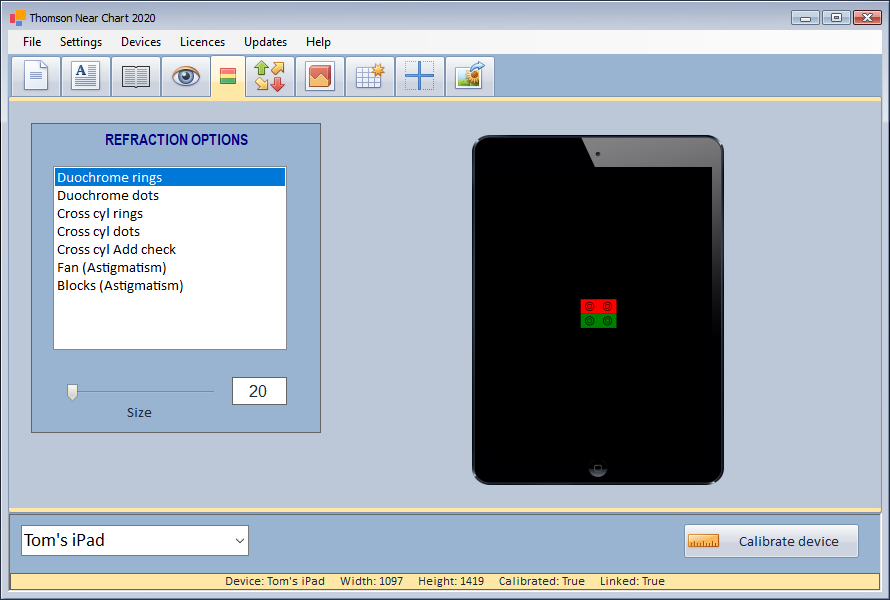Open the orange picture icon tab
The image size is (890, 600).
[320, 77]
